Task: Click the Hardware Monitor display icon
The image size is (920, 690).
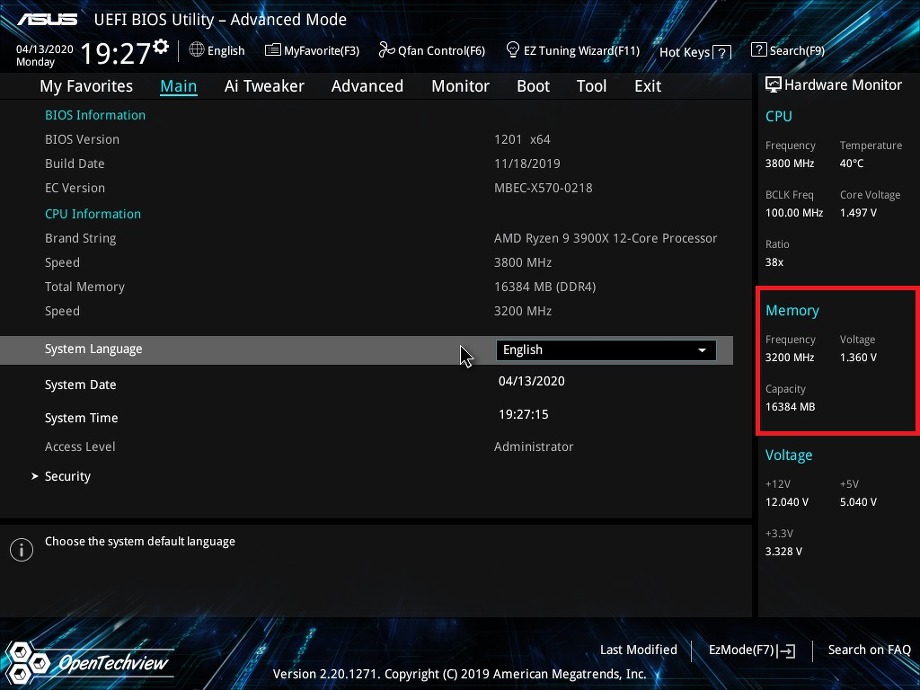Action: pos(773,84)
